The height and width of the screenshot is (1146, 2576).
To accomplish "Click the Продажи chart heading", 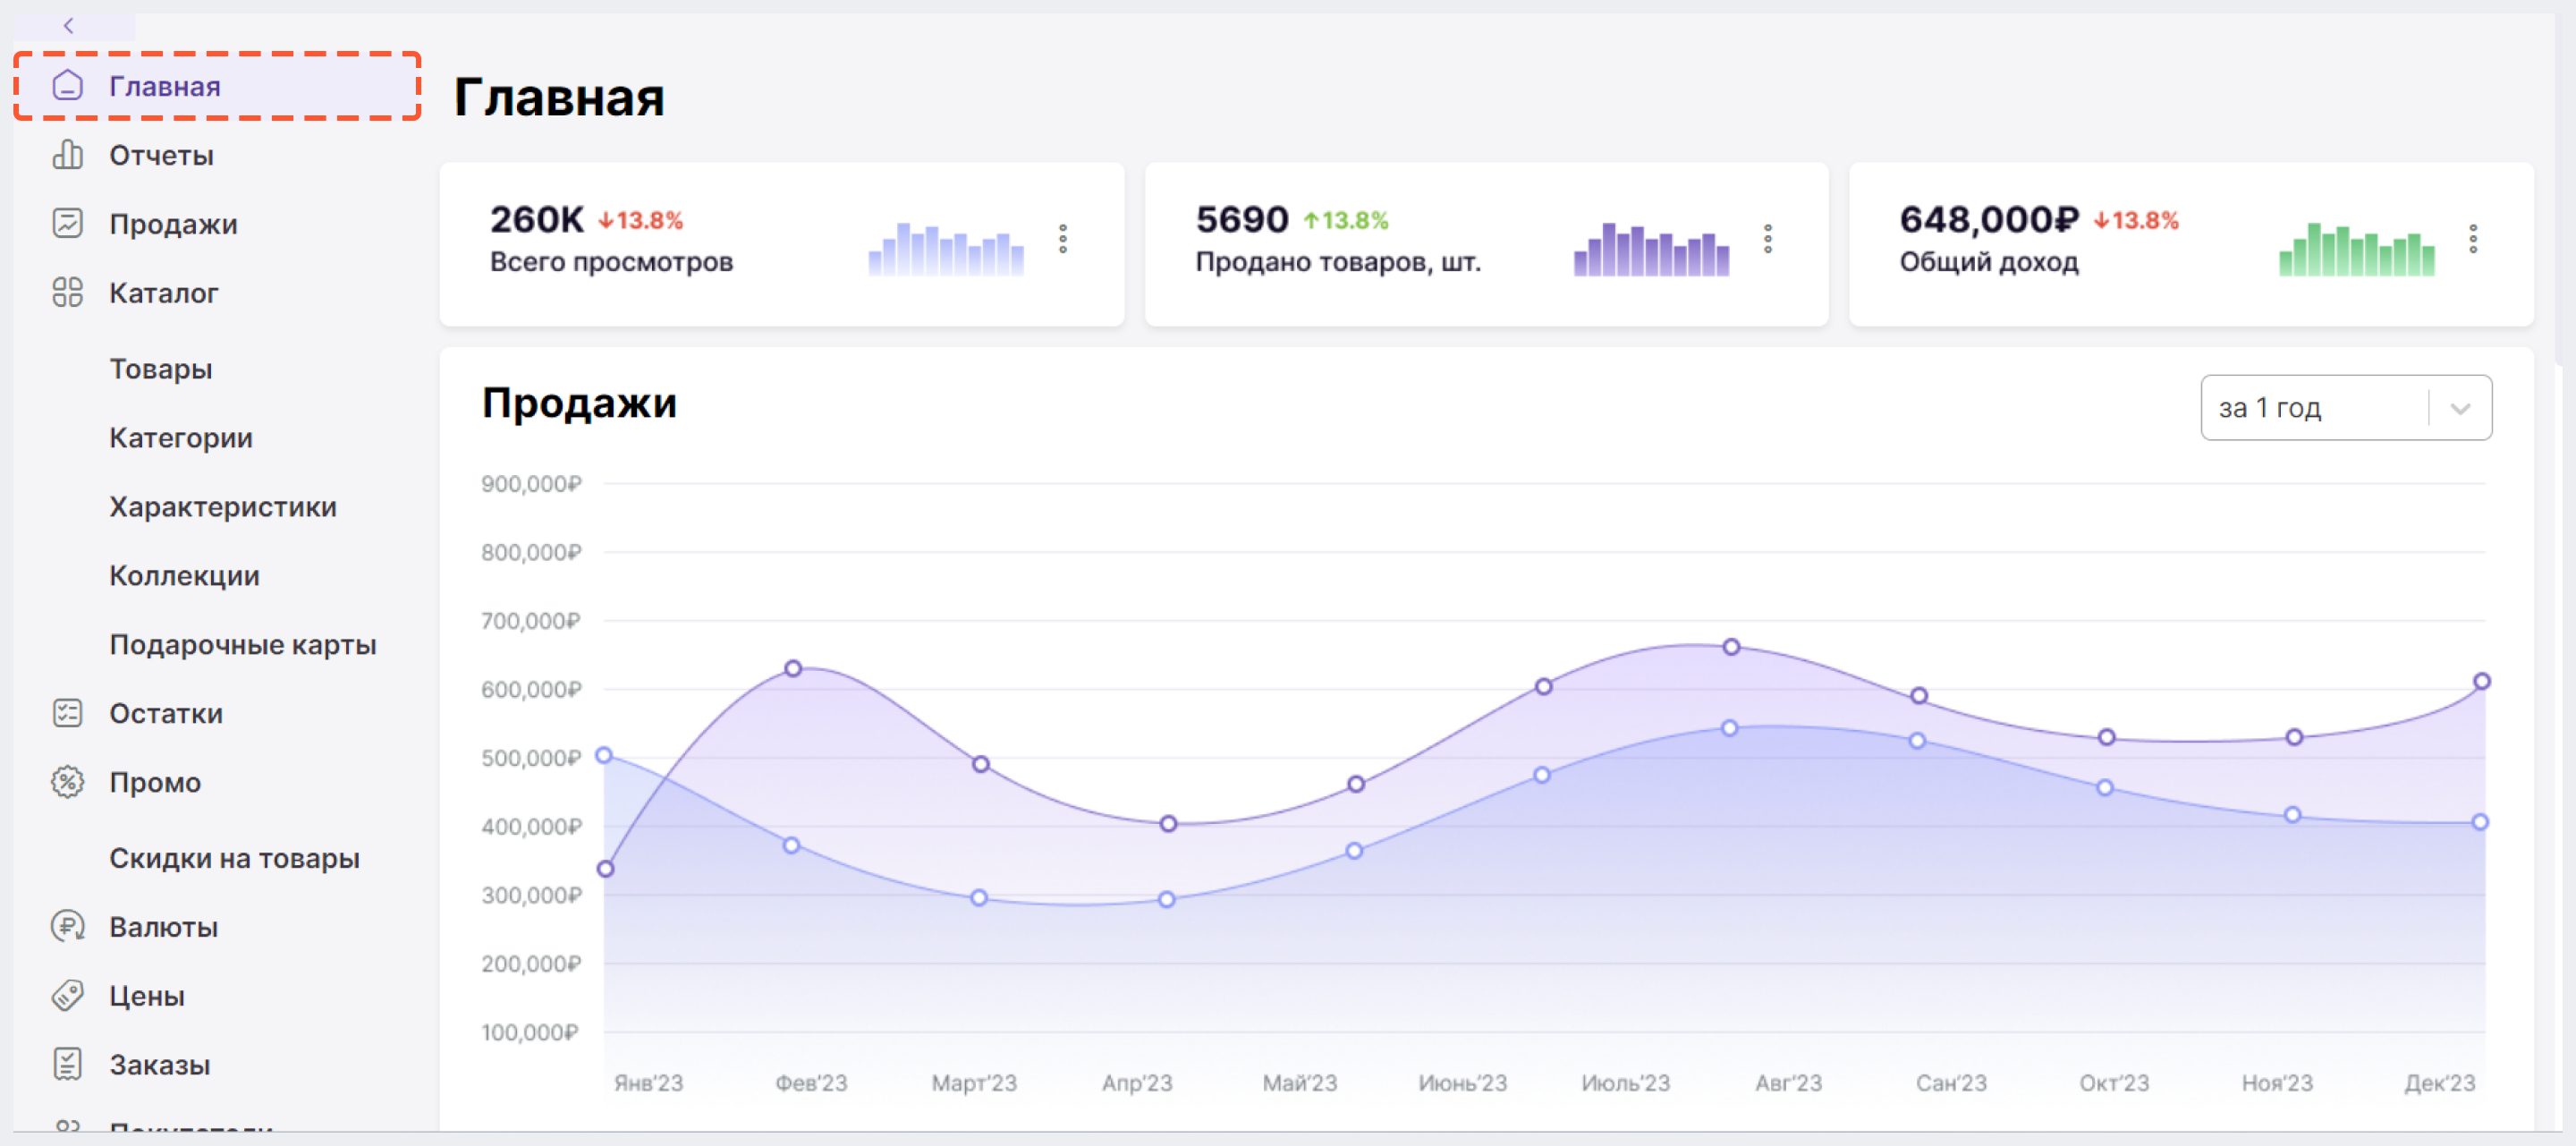I will click(x=579, y=403).
